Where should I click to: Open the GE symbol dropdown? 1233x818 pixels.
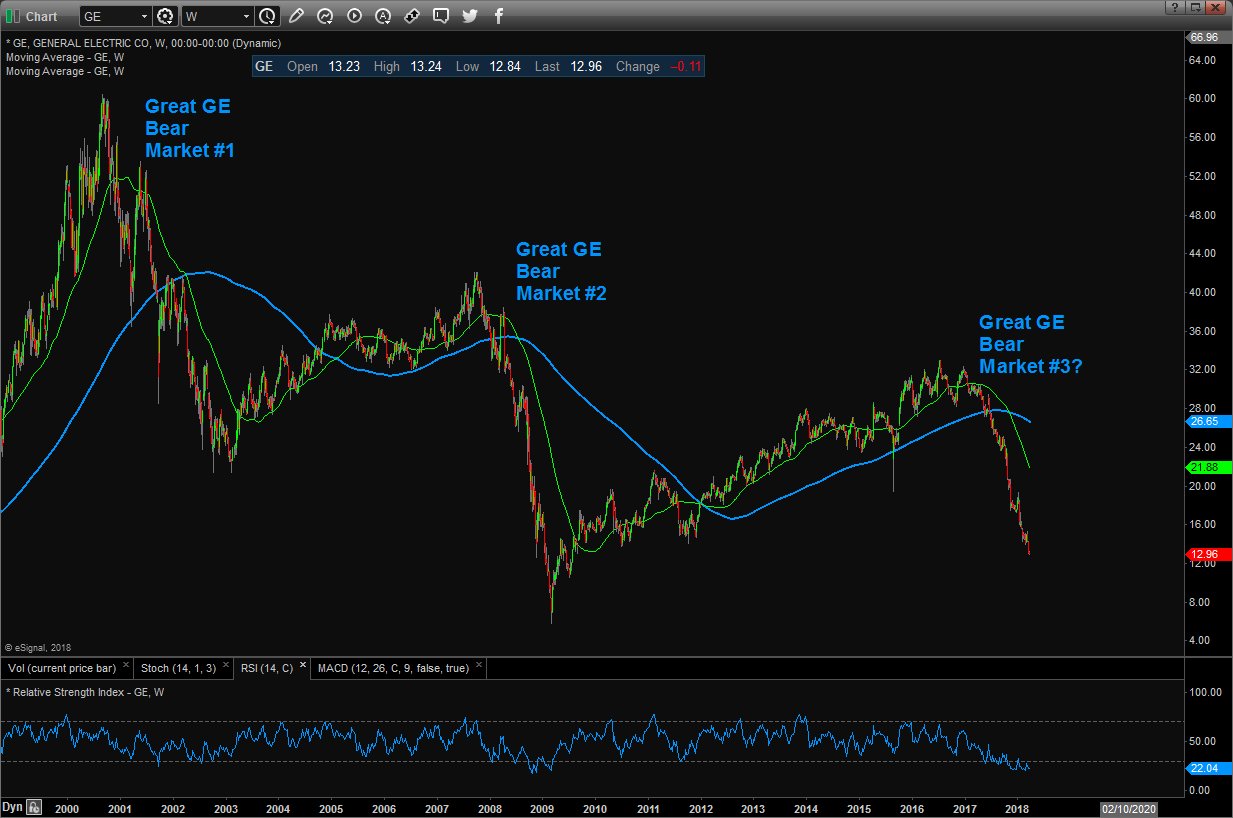(x=145, y=16)
